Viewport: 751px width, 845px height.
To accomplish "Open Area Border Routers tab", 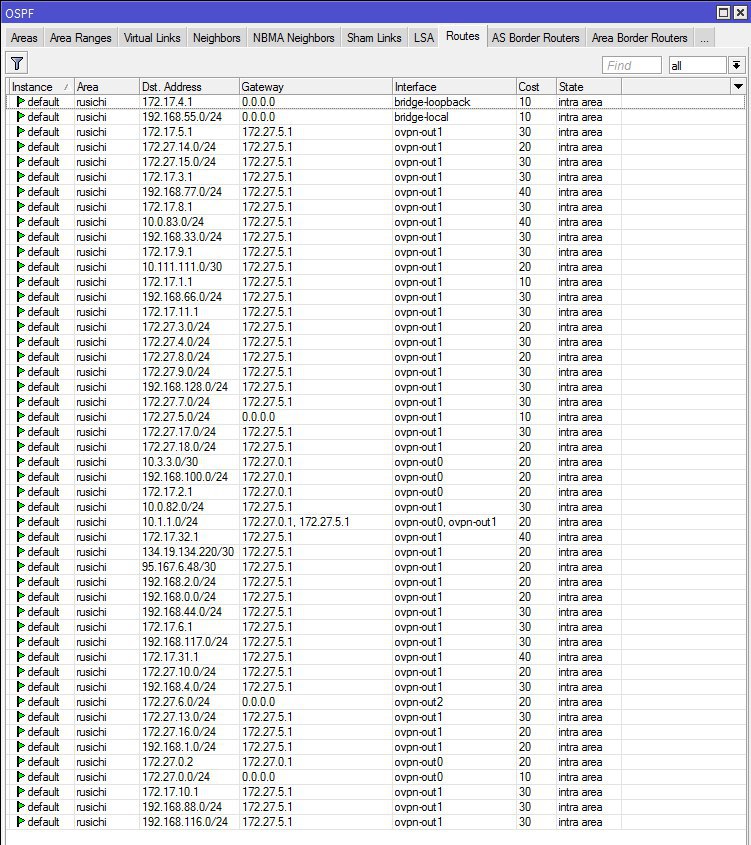I will click(639, 38).
